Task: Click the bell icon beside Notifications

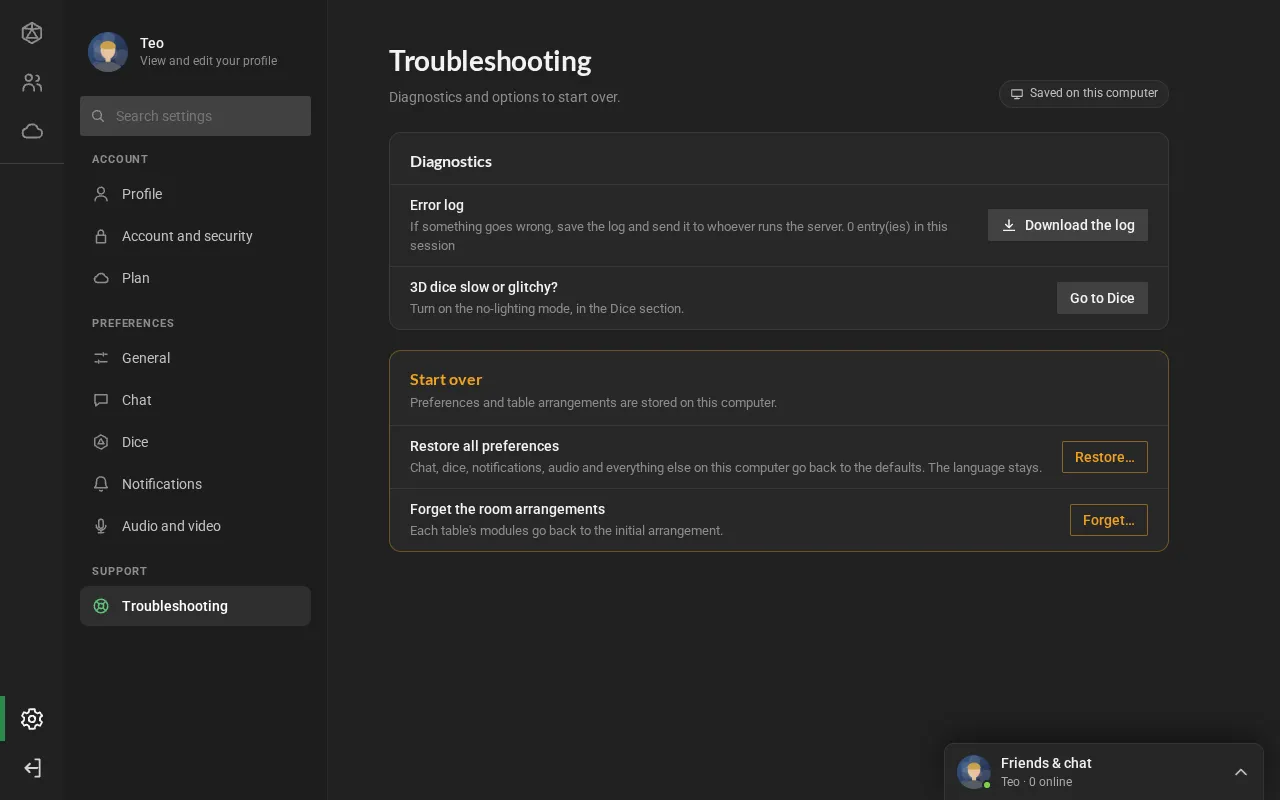Action: pyautogui.click(x=101, y=484)
